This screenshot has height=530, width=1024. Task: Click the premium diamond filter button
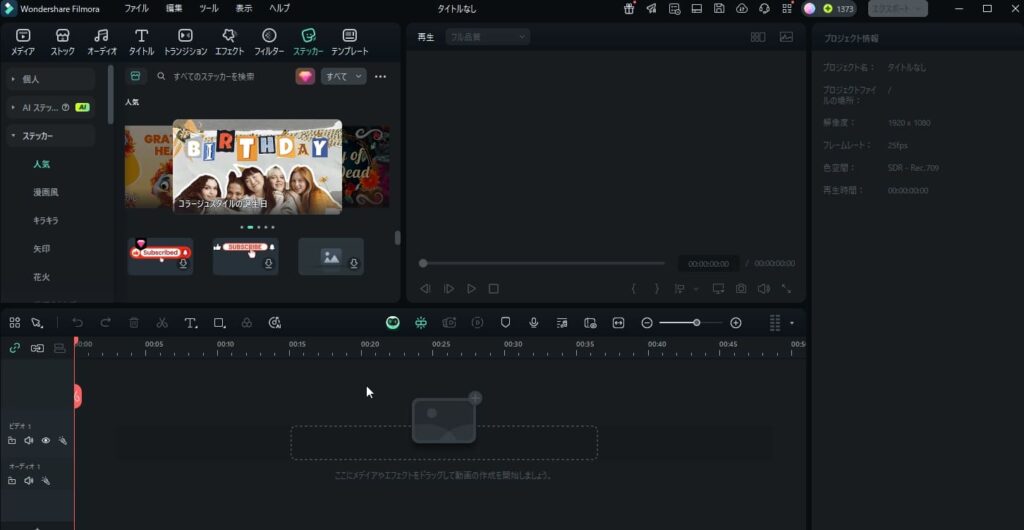[305, 76]
